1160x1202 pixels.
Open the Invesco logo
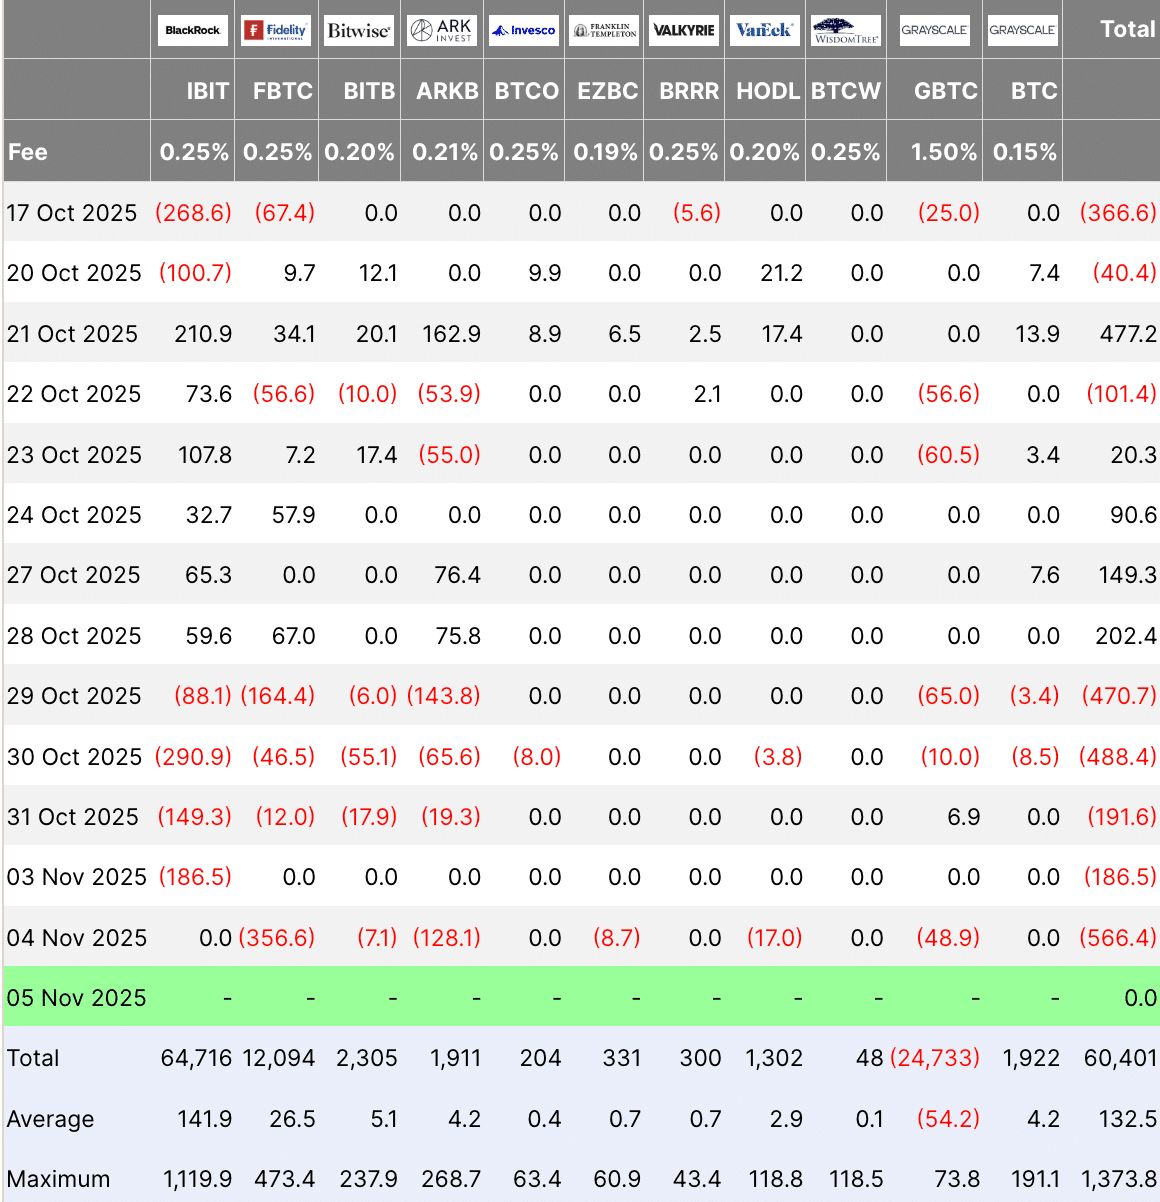click(524, 30)
